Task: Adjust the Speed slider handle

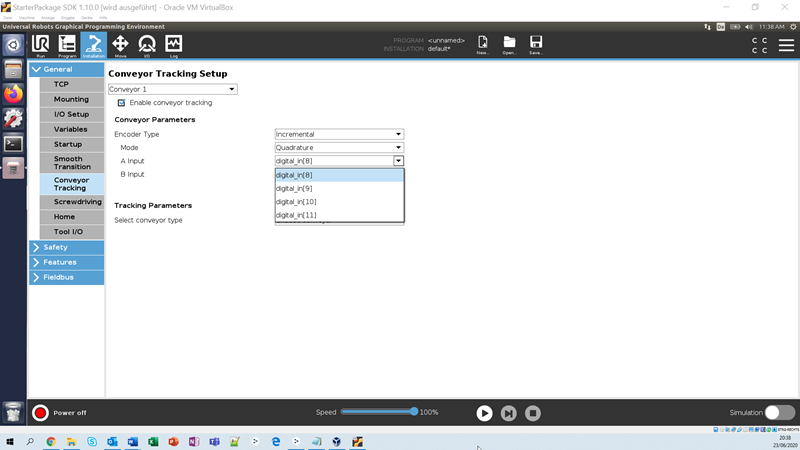Action: tap(413, 411)
